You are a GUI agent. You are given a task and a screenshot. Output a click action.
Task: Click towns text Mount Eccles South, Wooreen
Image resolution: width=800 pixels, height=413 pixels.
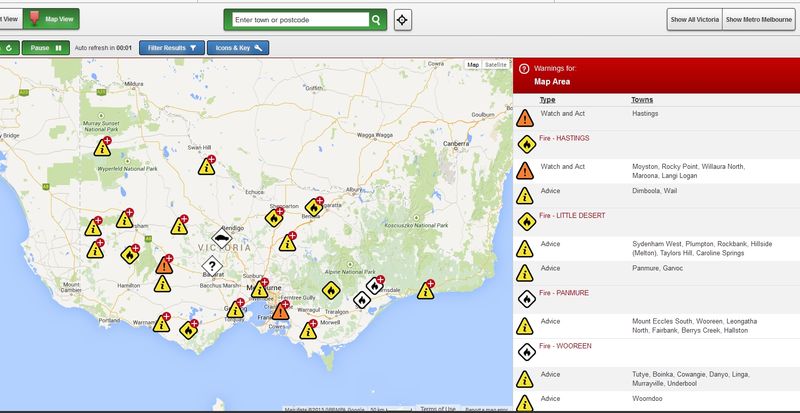[694, 326]
